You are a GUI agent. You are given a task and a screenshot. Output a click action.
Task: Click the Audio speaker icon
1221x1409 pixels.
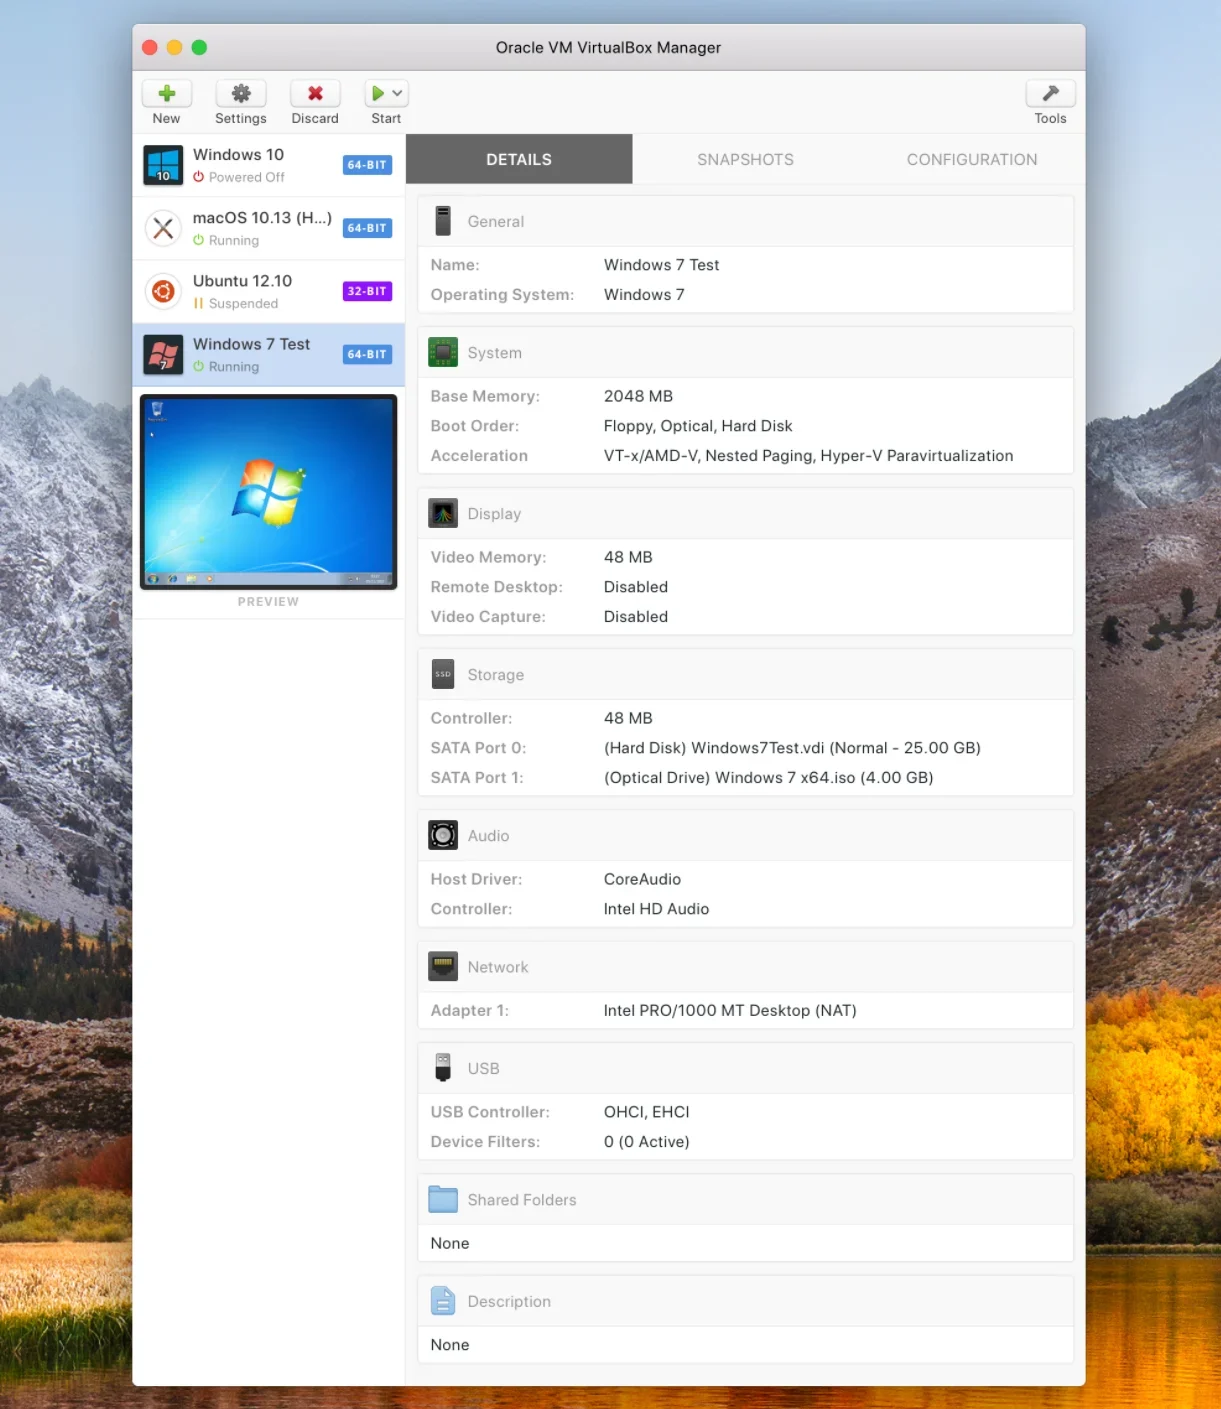pyautogui.click(x=443, y=835)
